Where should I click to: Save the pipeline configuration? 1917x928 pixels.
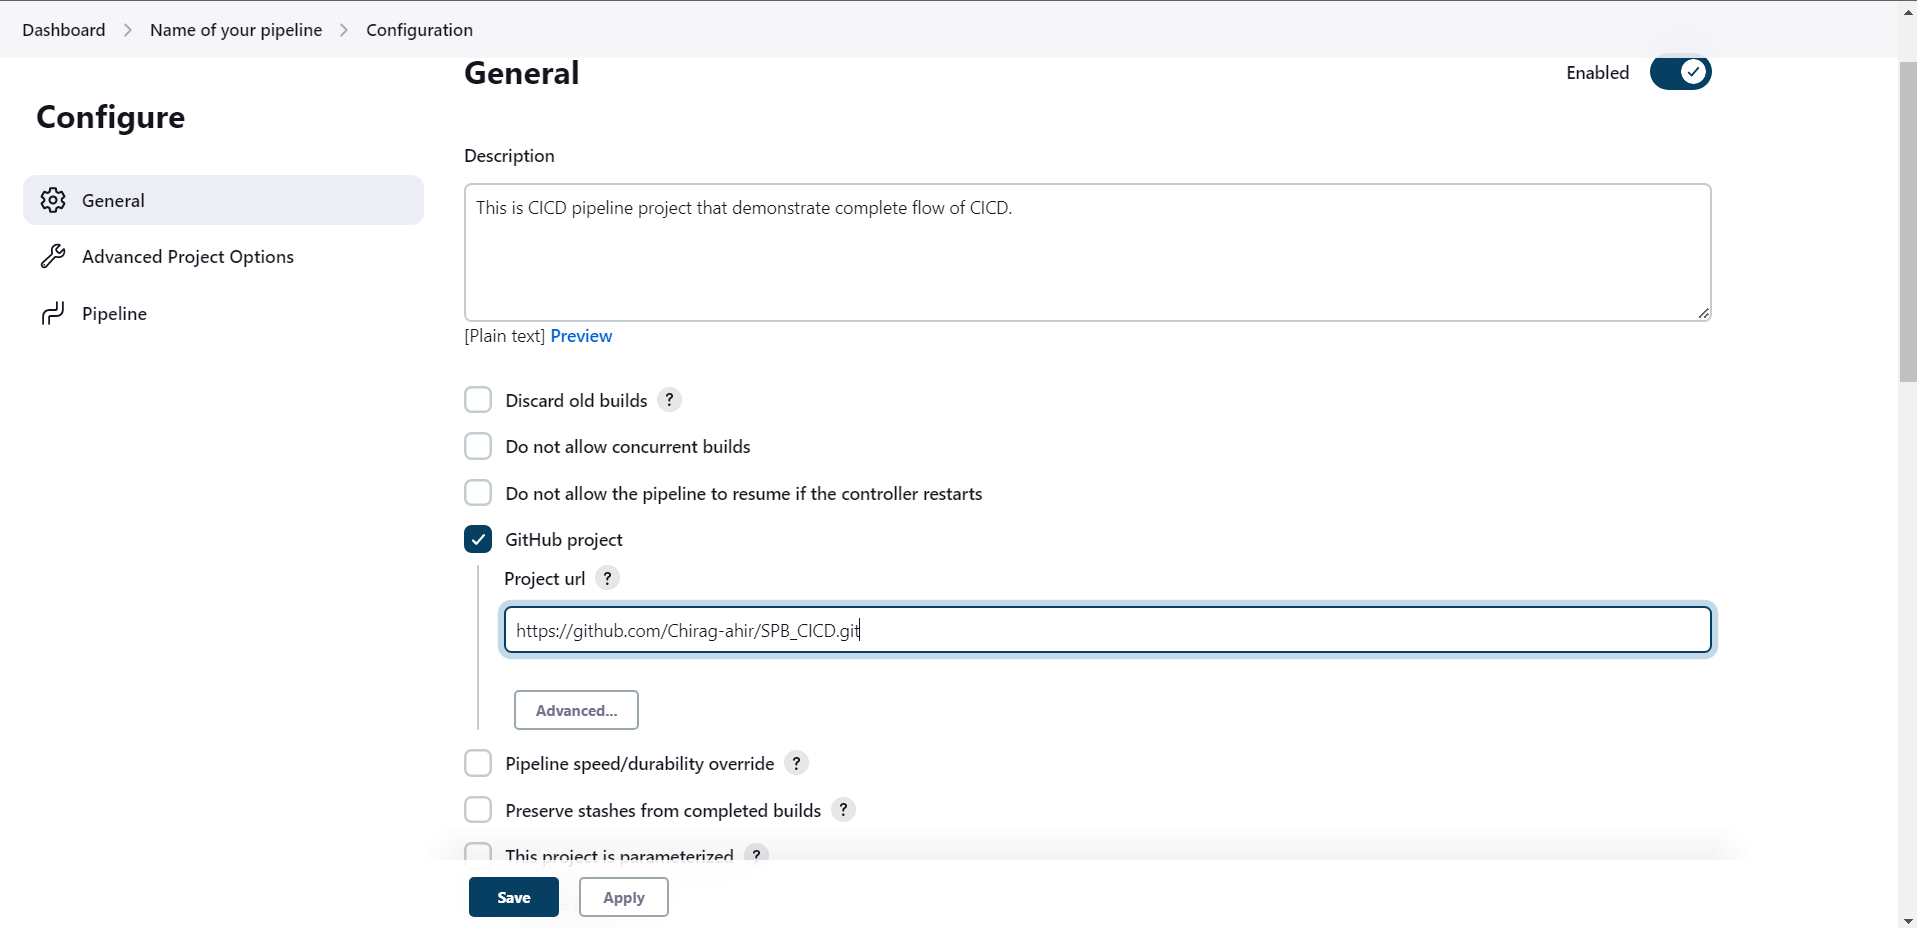point(512,897)
